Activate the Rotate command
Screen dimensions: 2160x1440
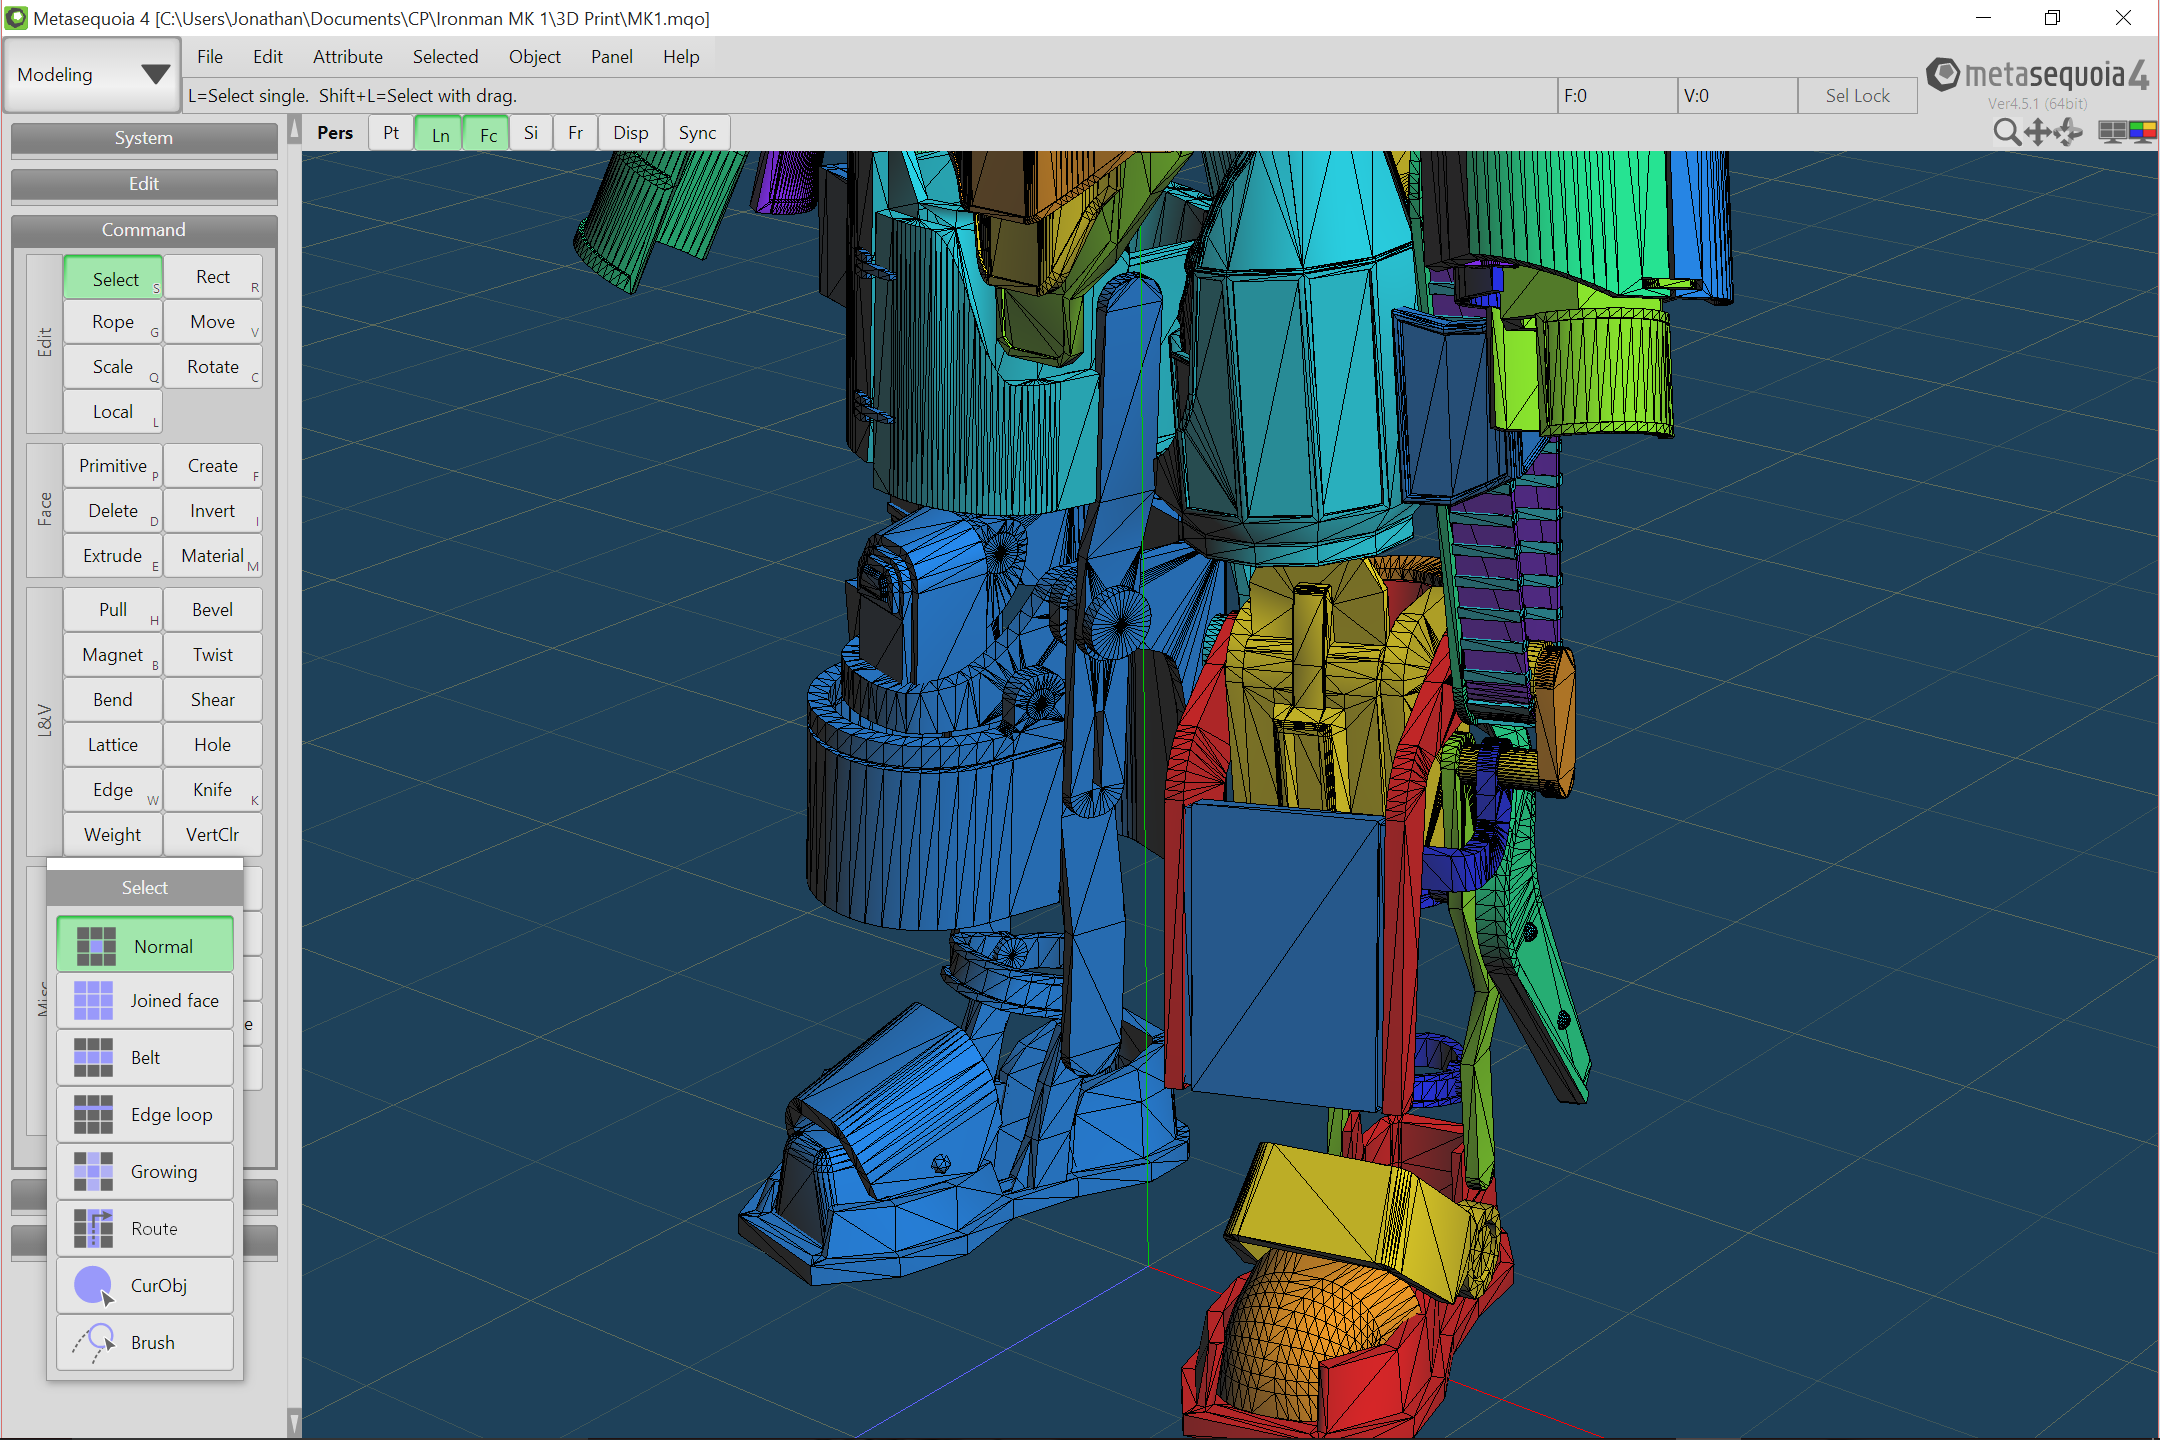(213, 367)
